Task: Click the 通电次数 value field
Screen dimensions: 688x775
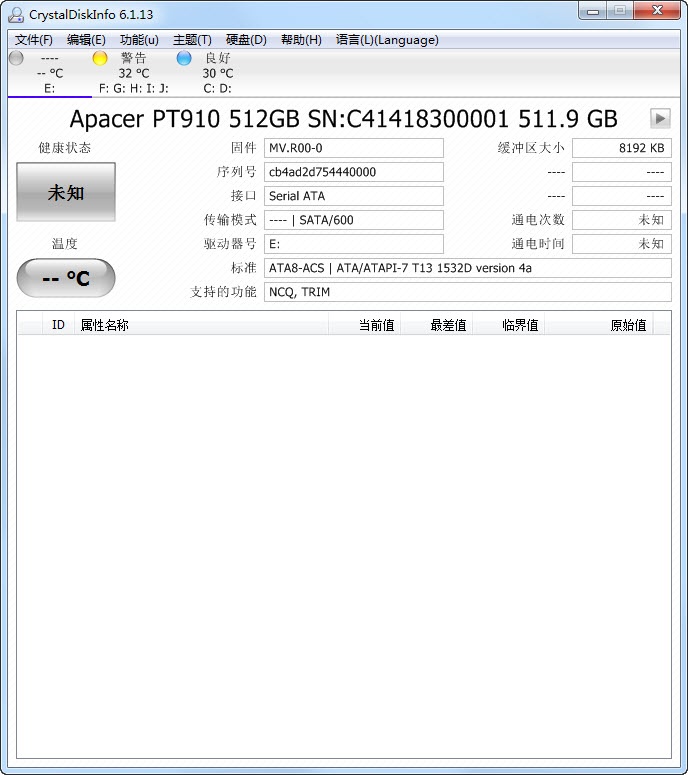Action: tap(622, 220)
